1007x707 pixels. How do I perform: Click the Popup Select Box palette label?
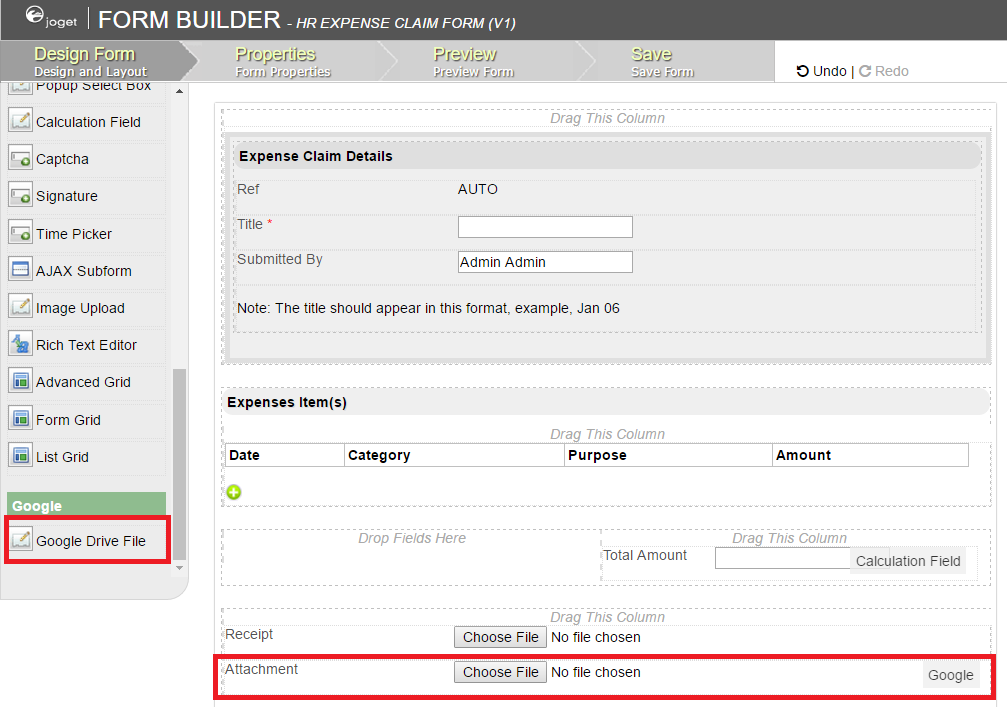coord(93,87)
